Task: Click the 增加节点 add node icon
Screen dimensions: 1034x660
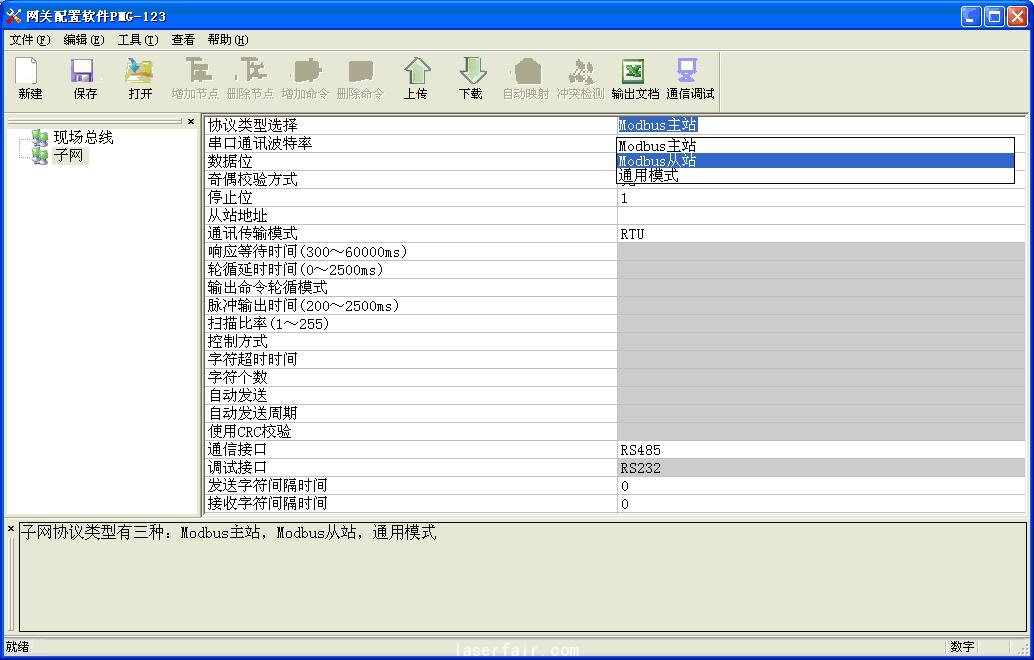Action: (x=195, y=78)
